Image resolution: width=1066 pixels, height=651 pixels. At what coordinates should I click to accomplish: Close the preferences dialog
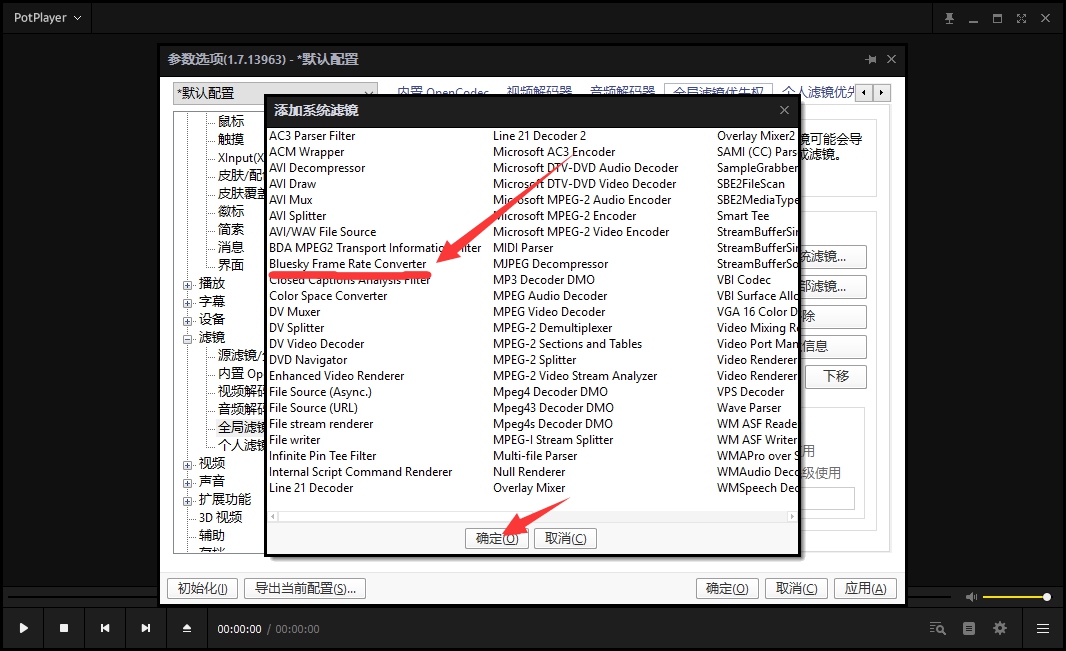point(891,60)
